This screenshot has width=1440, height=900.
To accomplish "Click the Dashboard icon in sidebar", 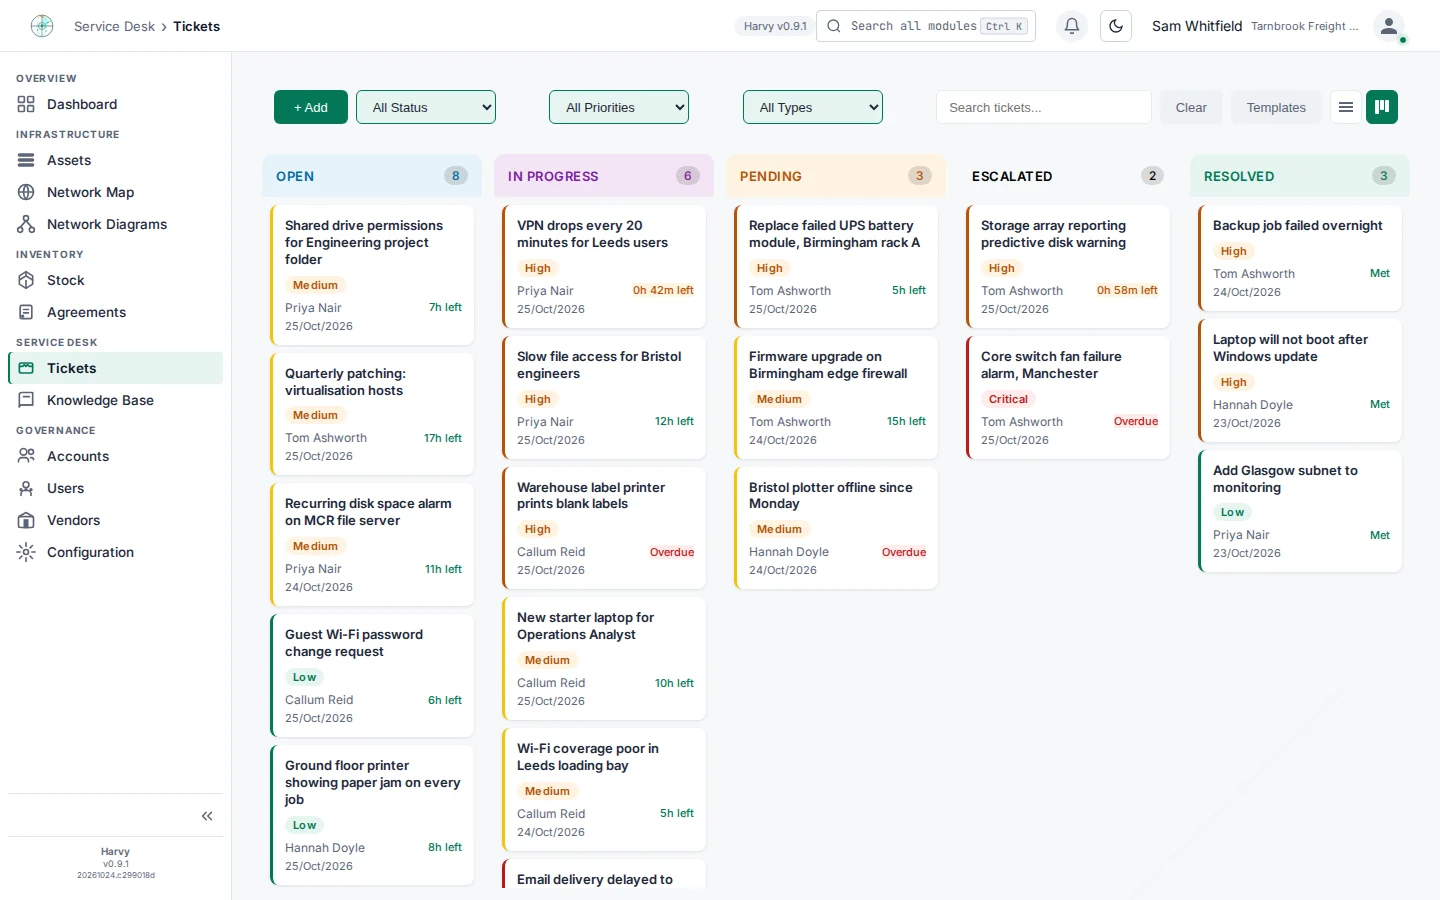I will 26,104.
